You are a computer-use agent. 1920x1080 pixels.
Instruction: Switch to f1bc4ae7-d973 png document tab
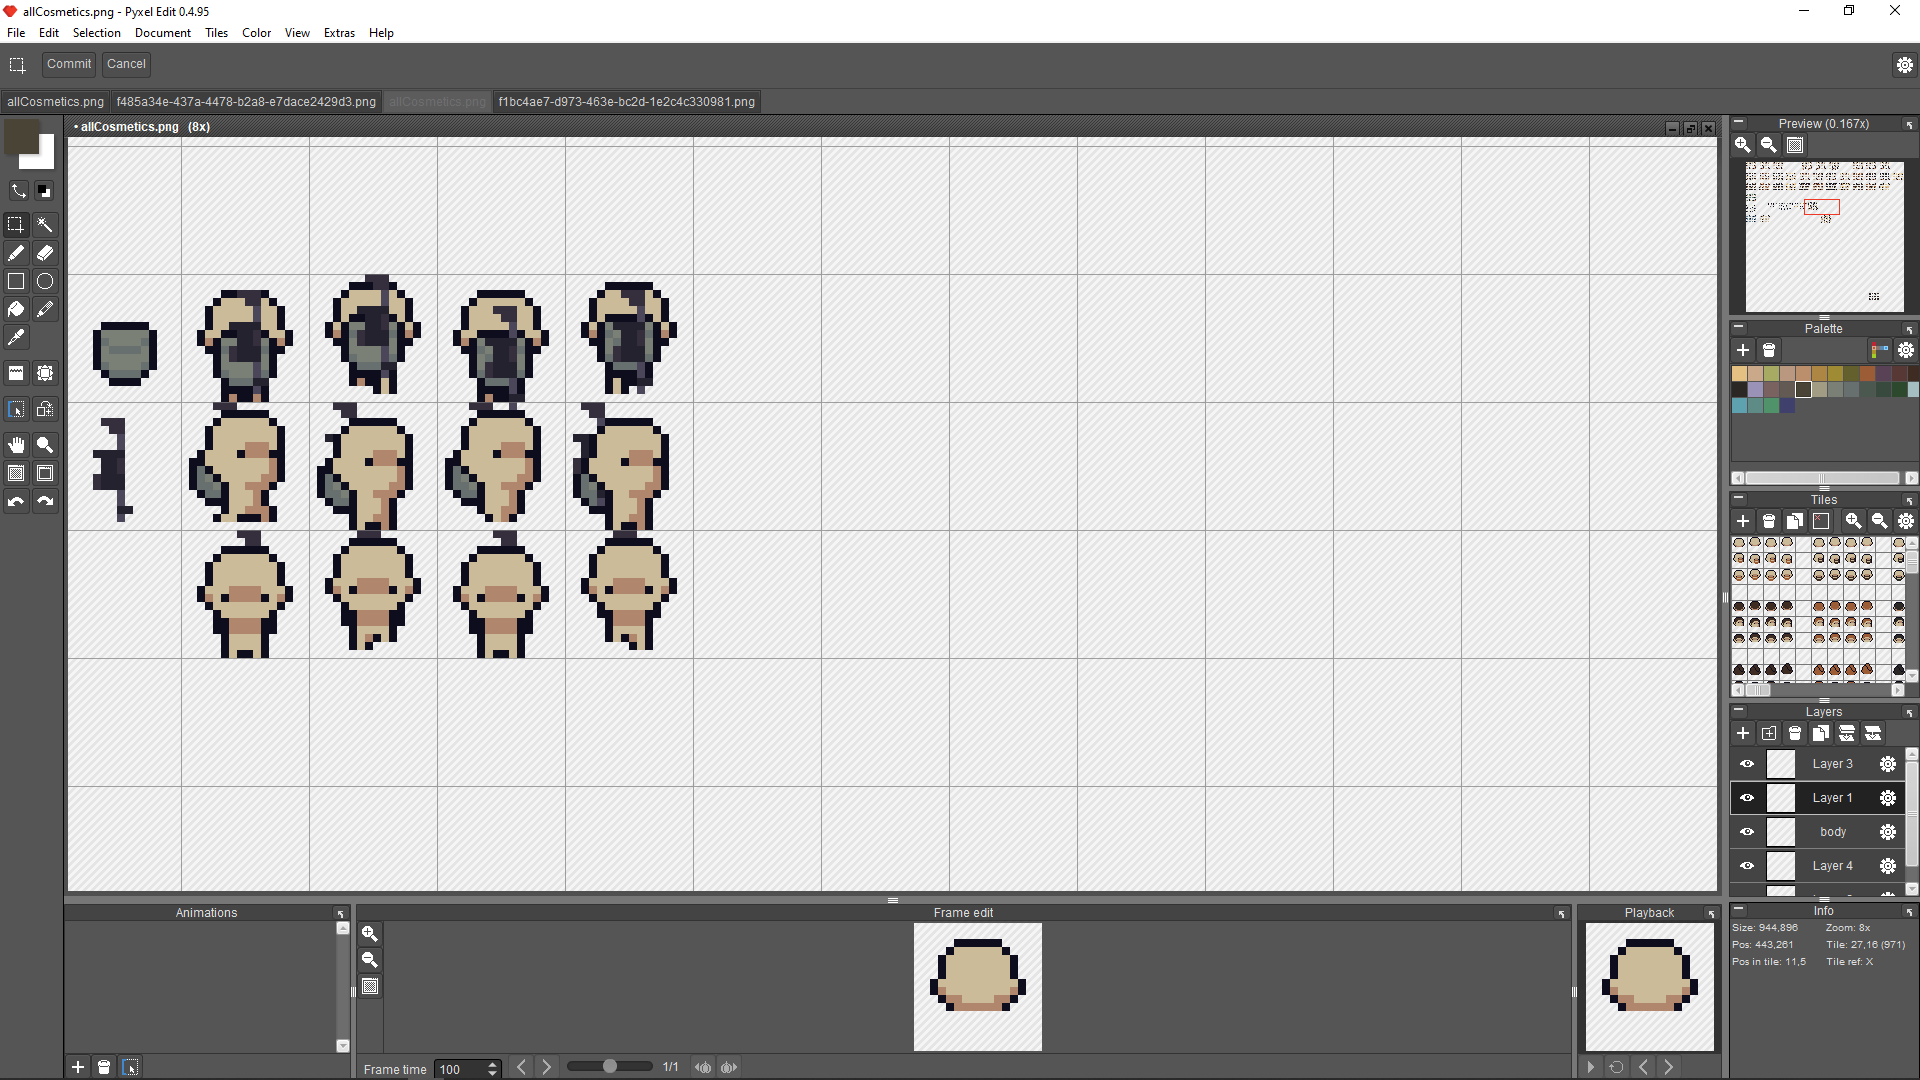(626, 102)
